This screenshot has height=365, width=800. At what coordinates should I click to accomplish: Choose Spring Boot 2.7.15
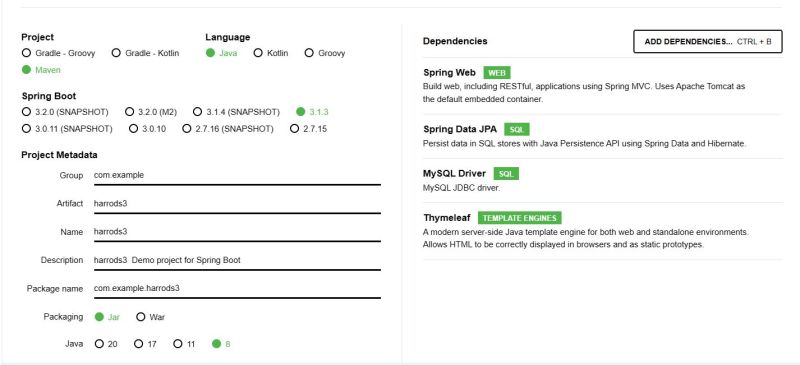tap(309, 129)
